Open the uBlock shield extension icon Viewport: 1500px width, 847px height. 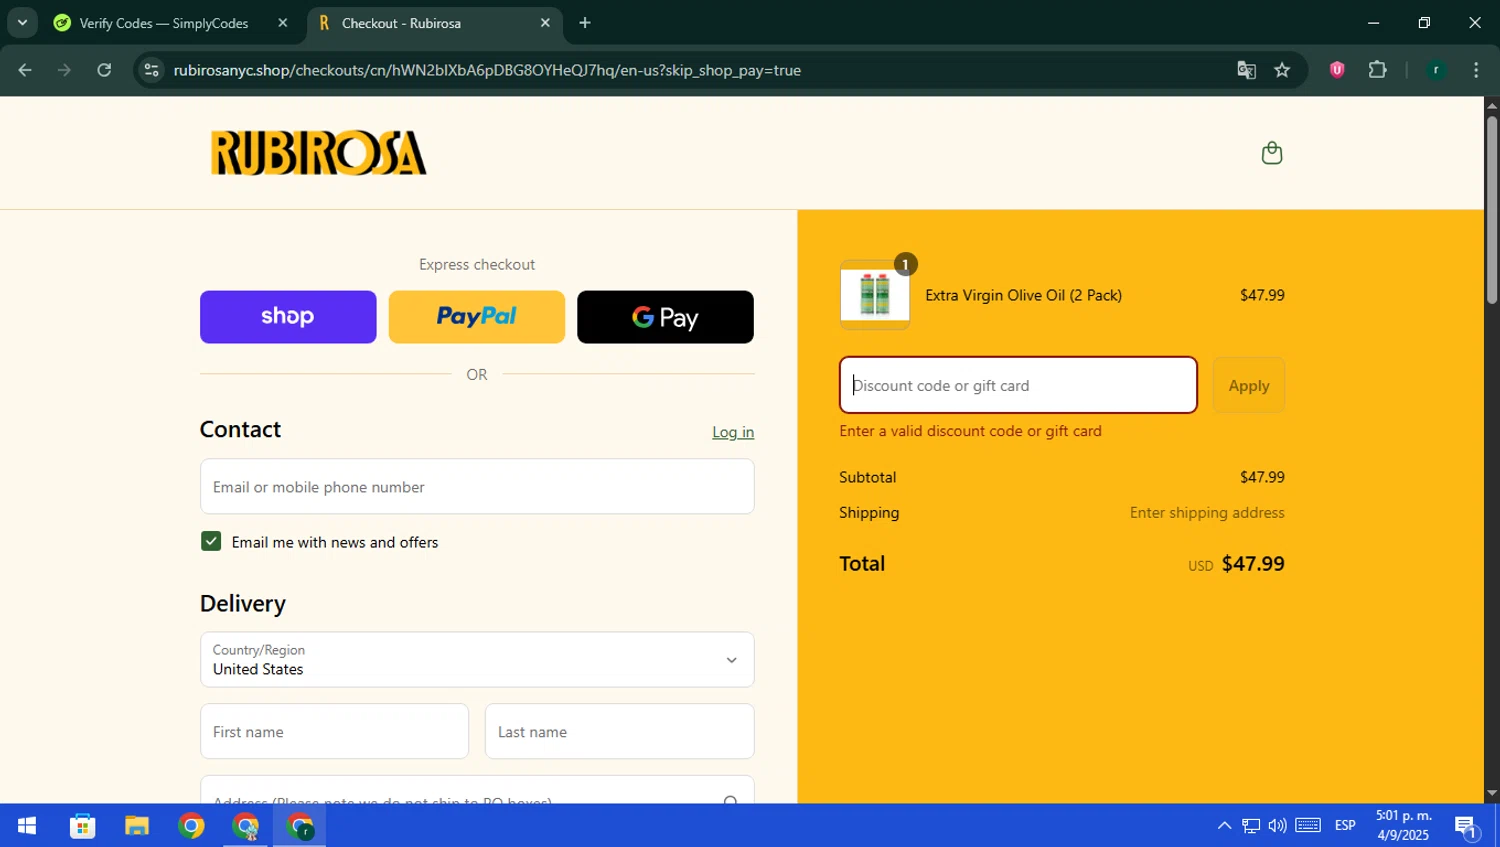point(1337,70)
